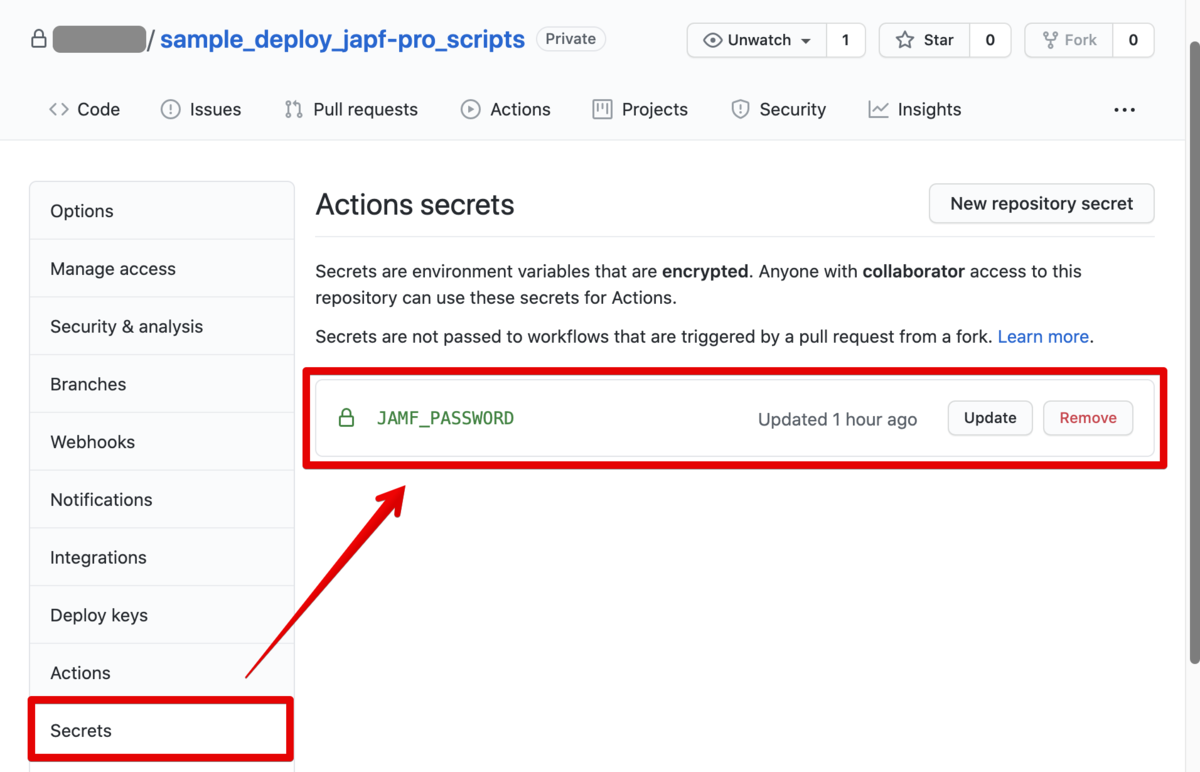The image size is (1200, 772).
Task: Open Notifications settings in the sidebar
Action: click(x=162, y=500)
